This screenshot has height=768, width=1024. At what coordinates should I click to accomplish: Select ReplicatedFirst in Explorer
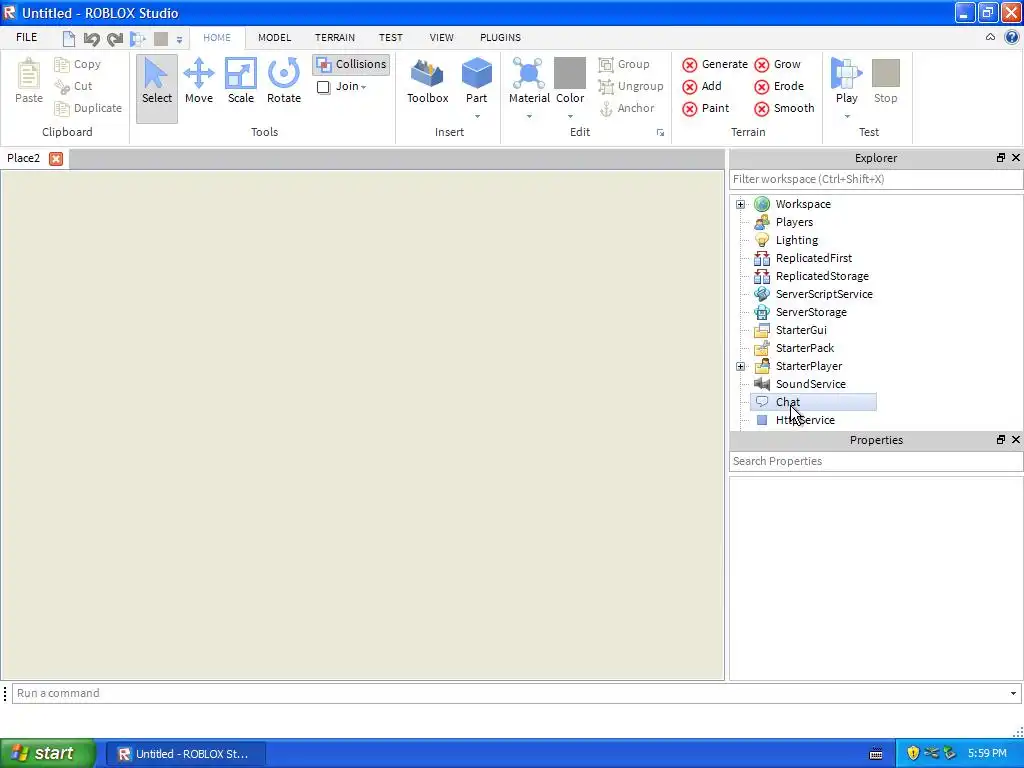(814, 258)
